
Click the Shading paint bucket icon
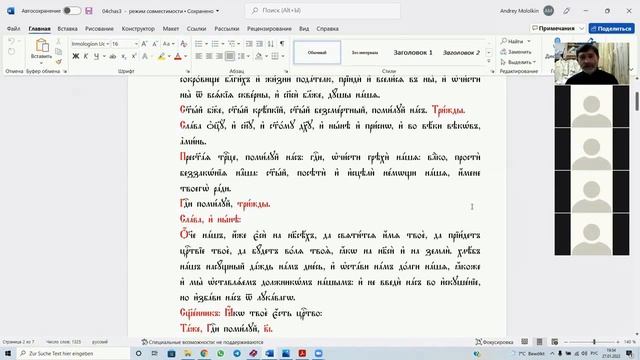tap(259, 56)
